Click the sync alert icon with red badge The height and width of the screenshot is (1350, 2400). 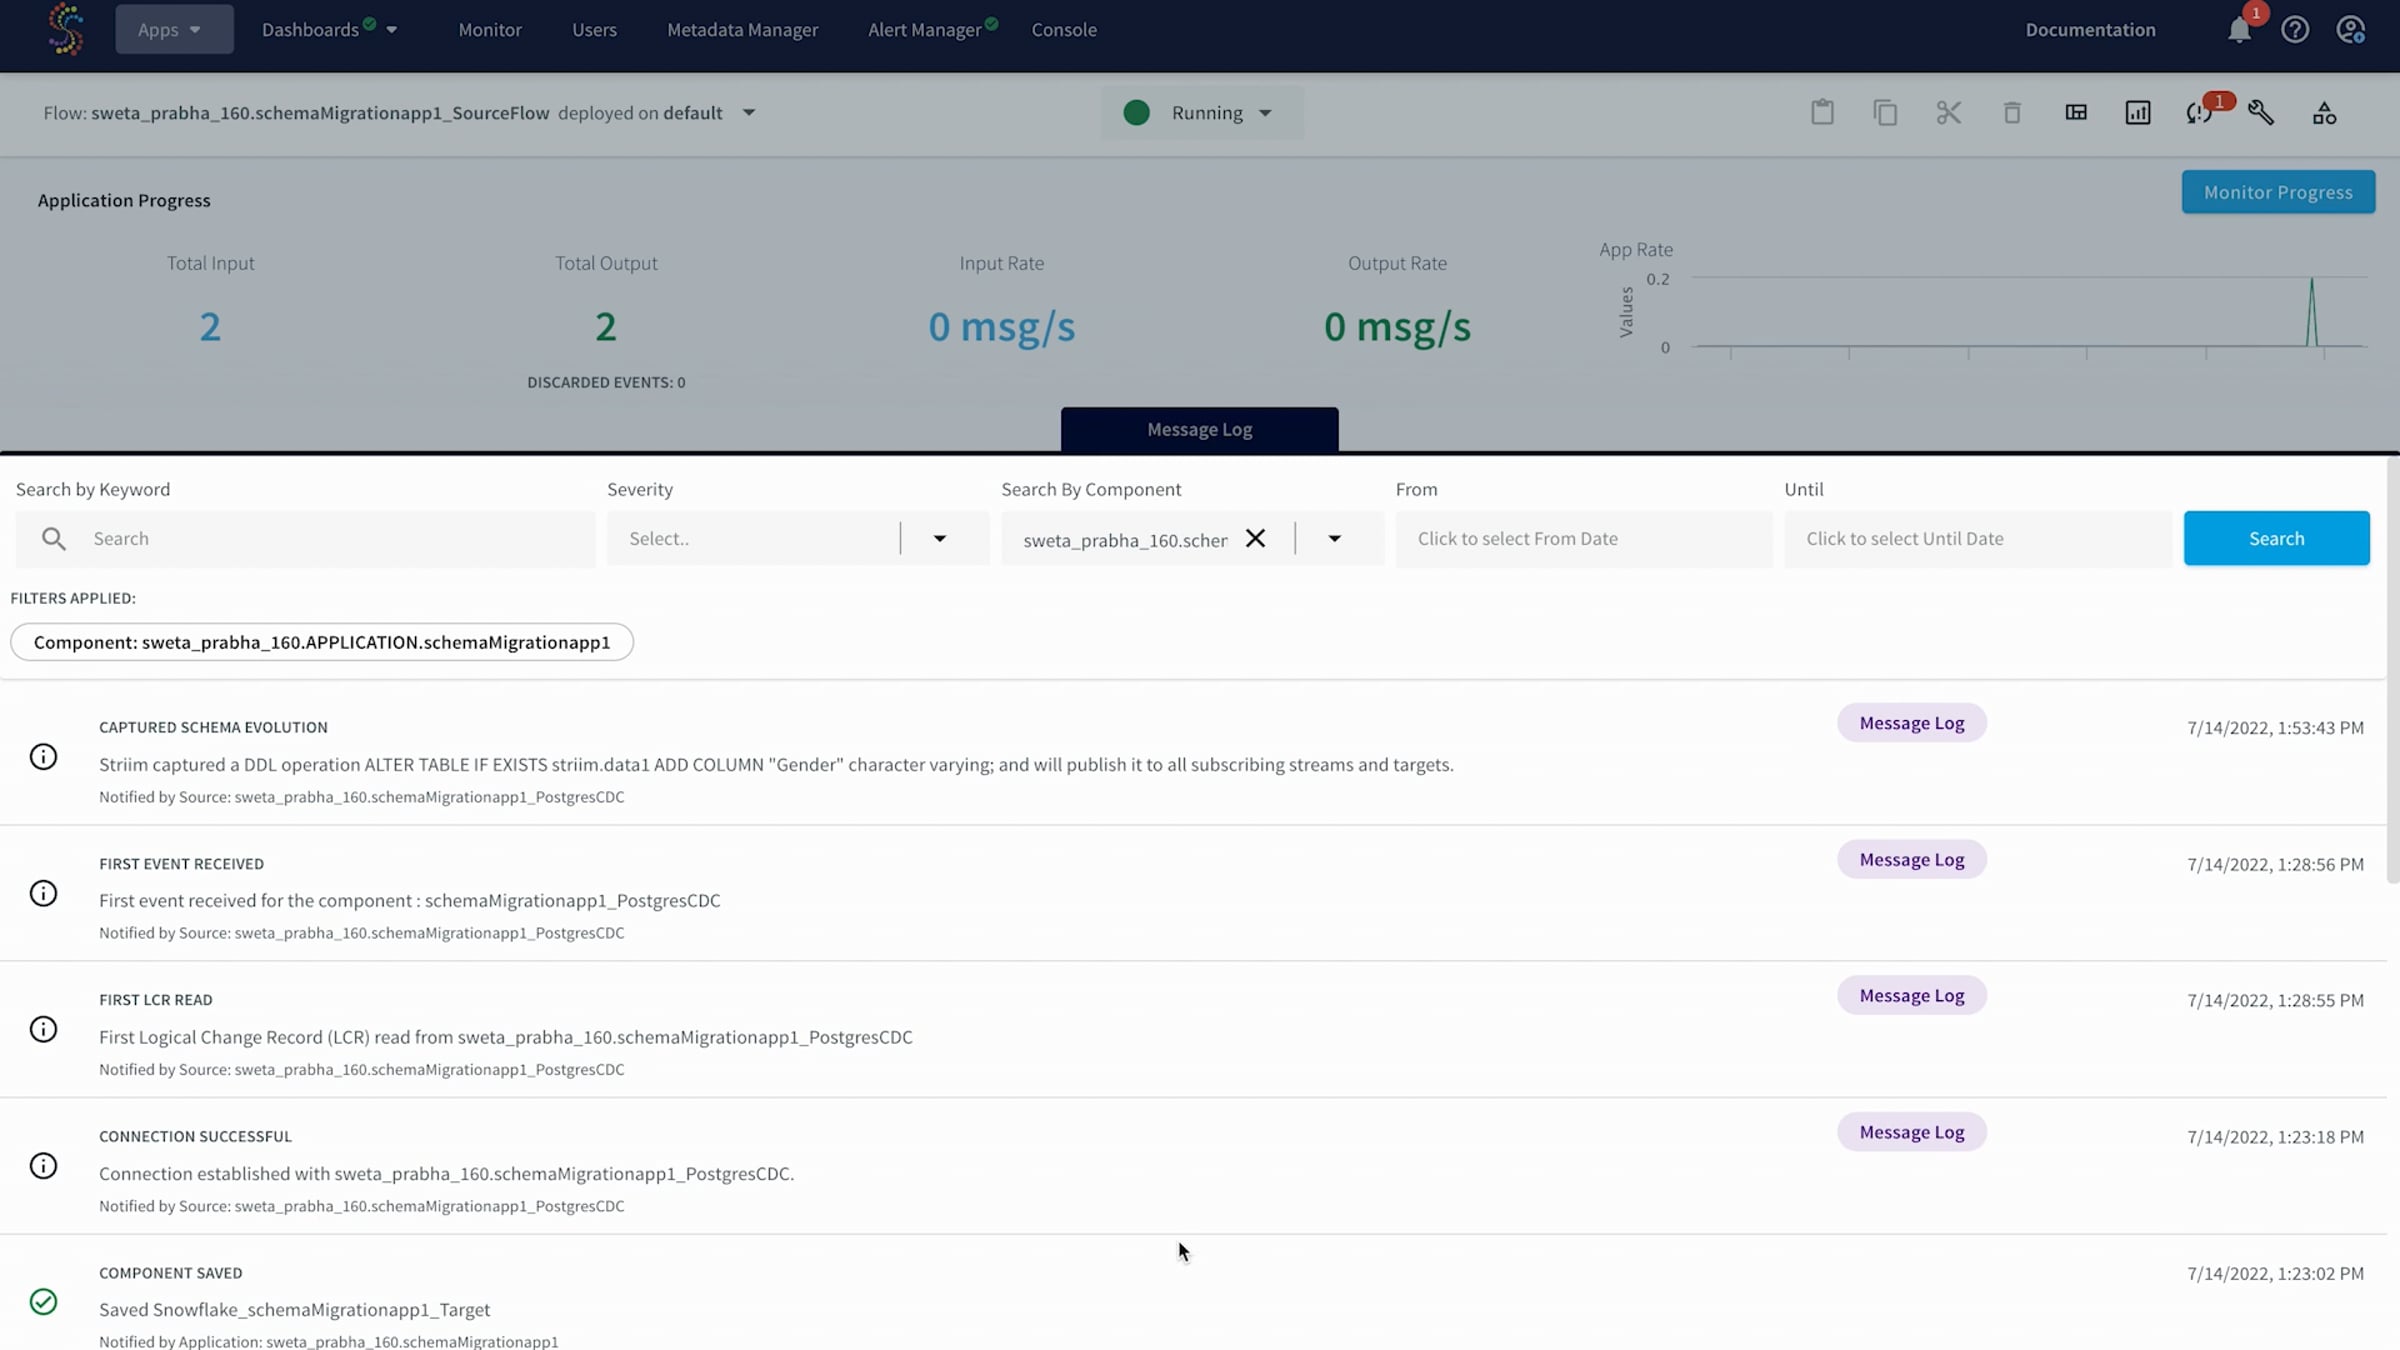[2199, 113]
